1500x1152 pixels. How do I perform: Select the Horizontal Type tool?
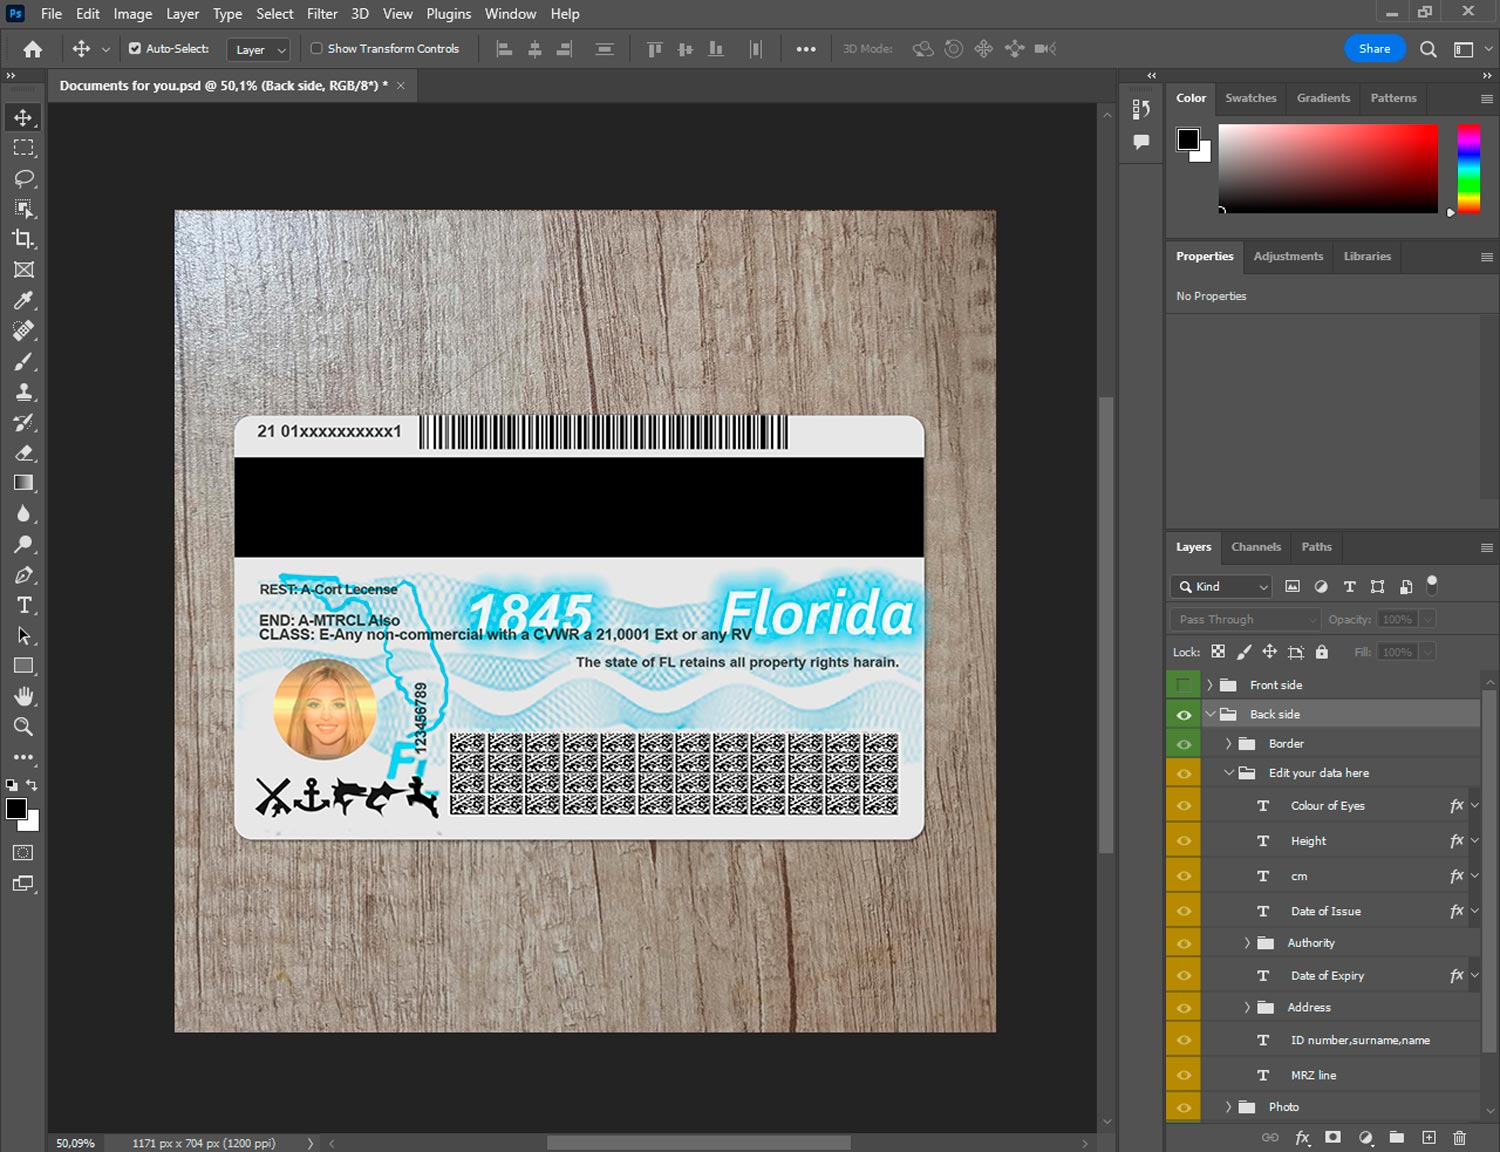[24, 605]
